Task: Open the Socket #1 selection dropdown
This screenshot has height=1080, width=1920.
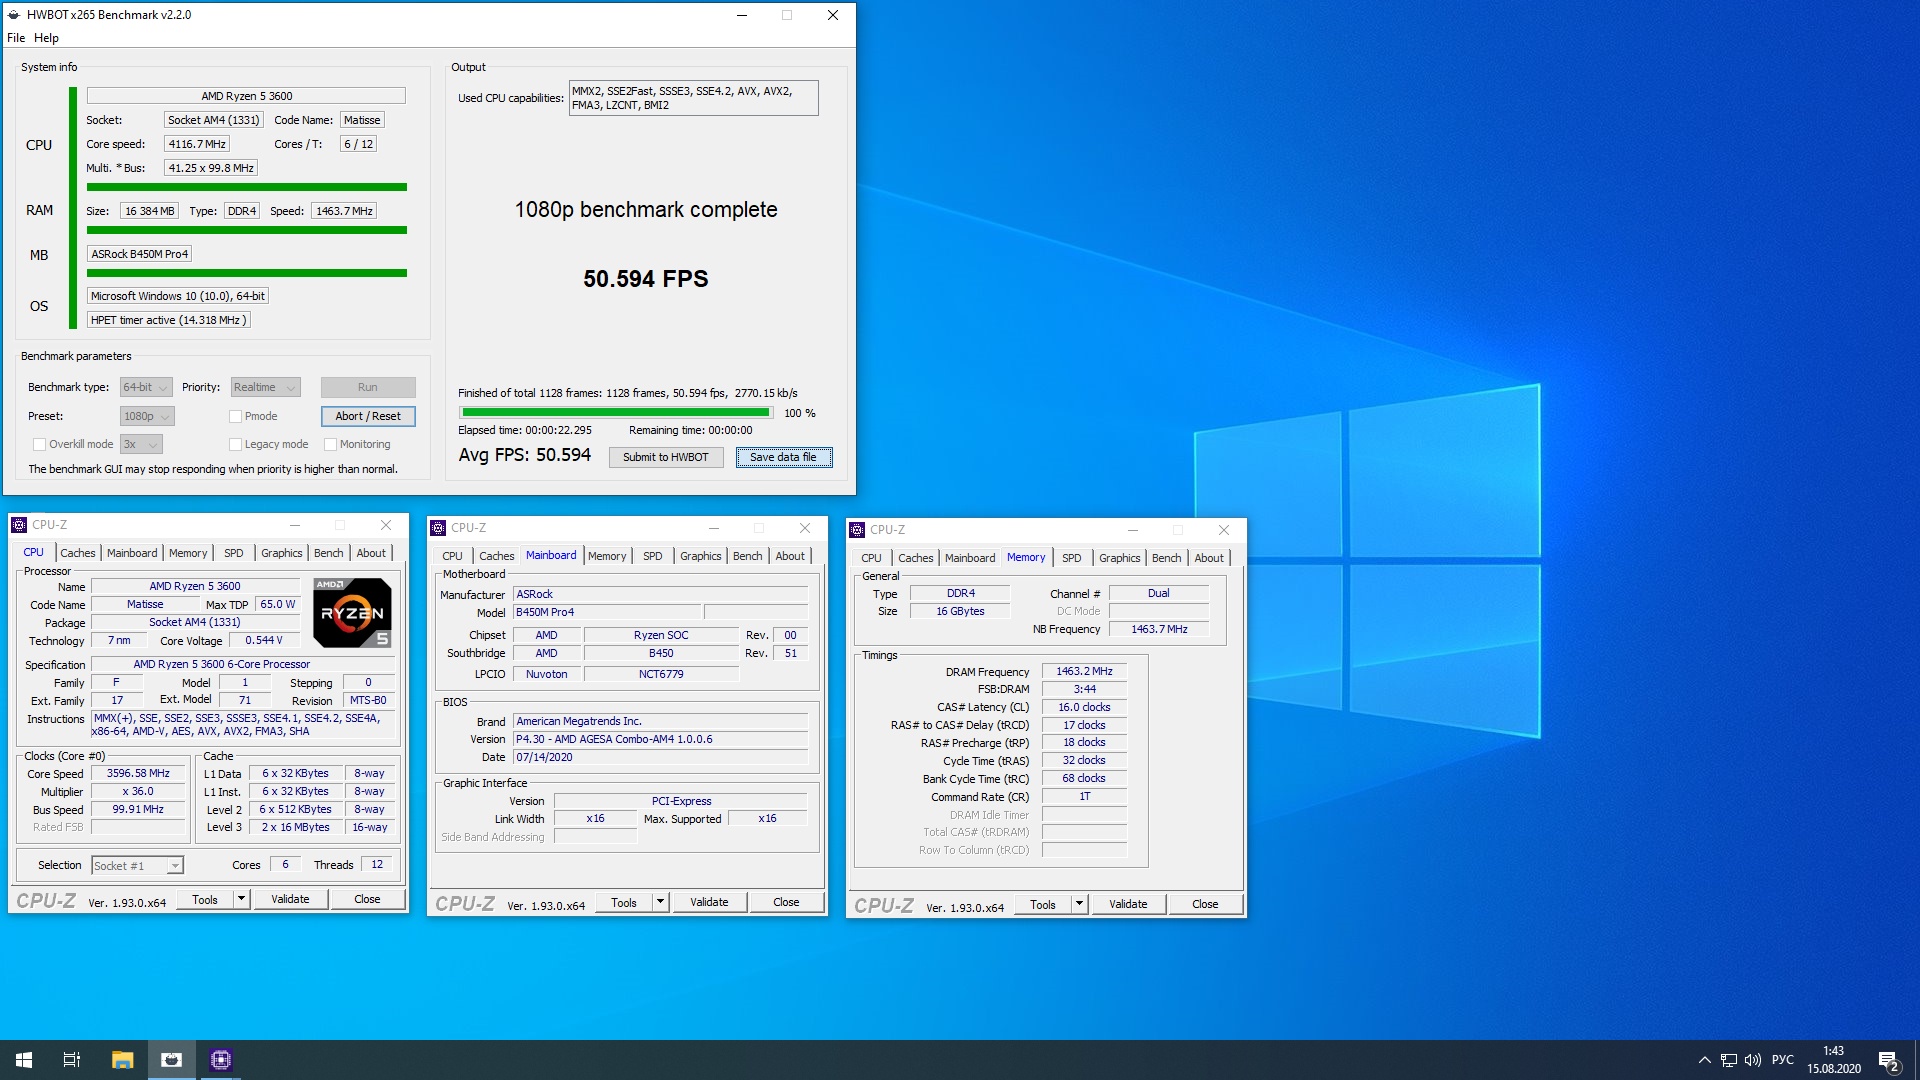Action: point(137,866)
